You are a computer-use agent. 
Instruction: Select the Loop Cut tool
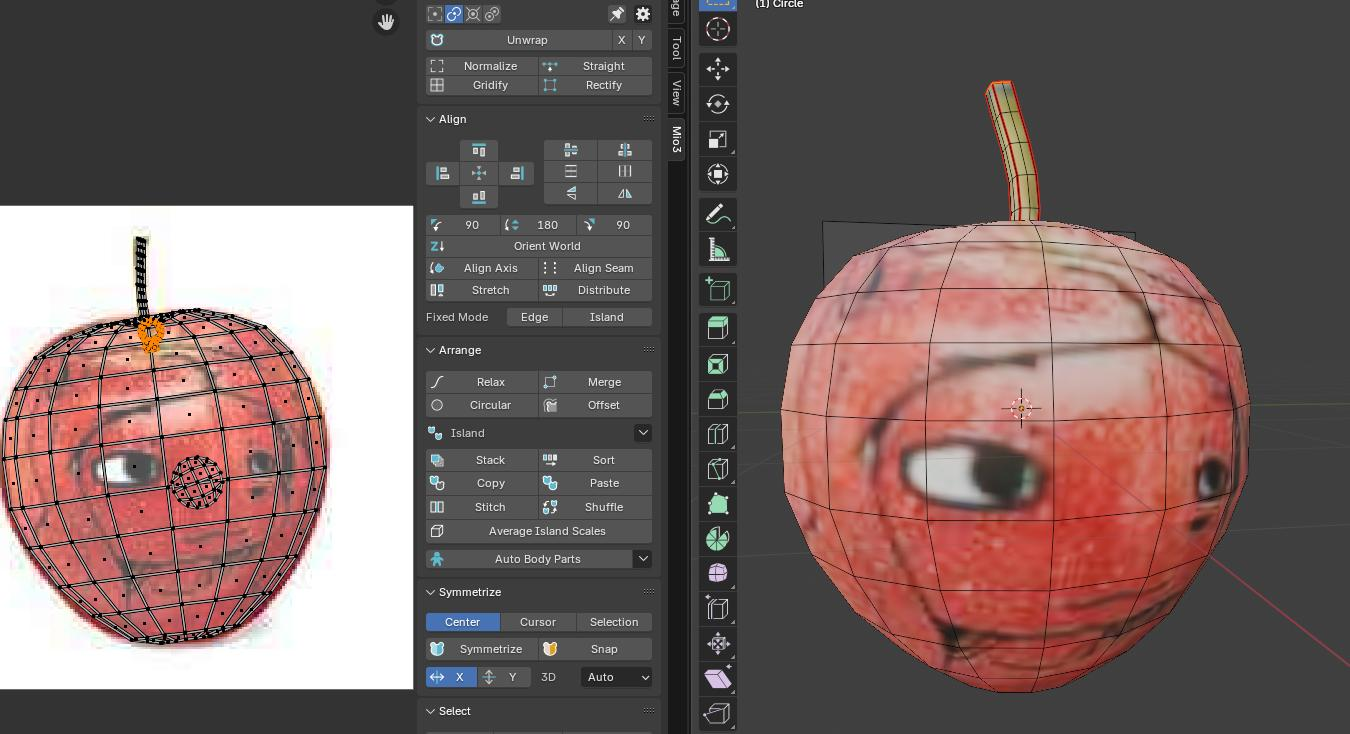pos(717,434)
